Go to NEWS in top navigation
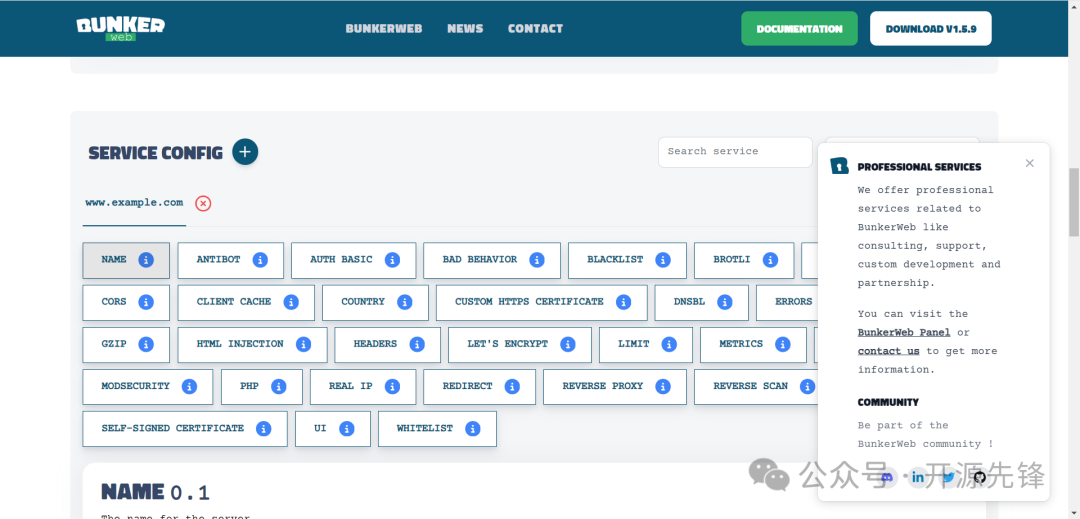The width and height of the screenshot is (1080, 519). [465, 29]
